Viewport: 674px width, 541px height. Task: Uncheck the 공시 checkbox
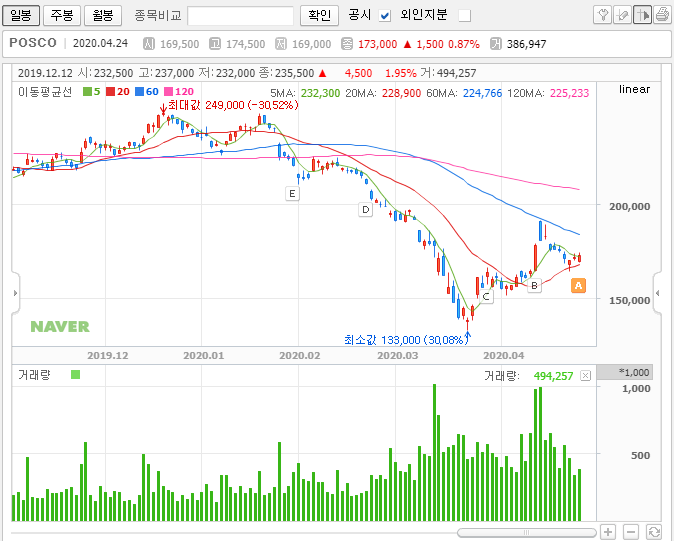385,16
